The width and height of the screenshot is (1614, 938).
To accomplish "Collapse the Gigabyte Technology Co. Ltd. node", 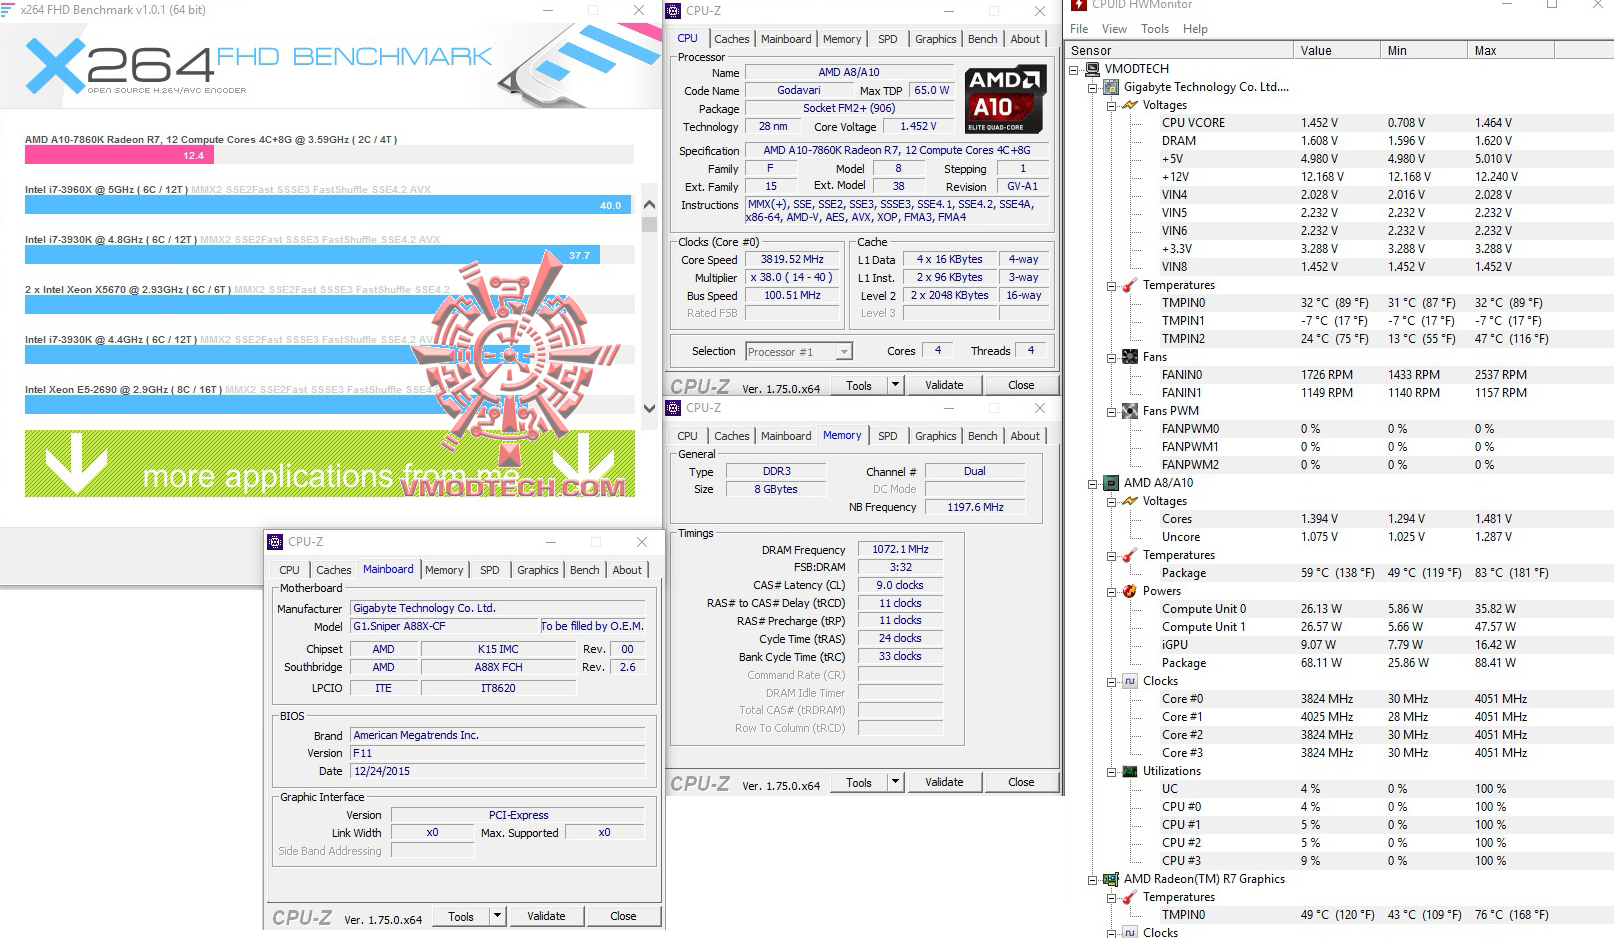I will pyautogui.click(x=1093, y=87).
